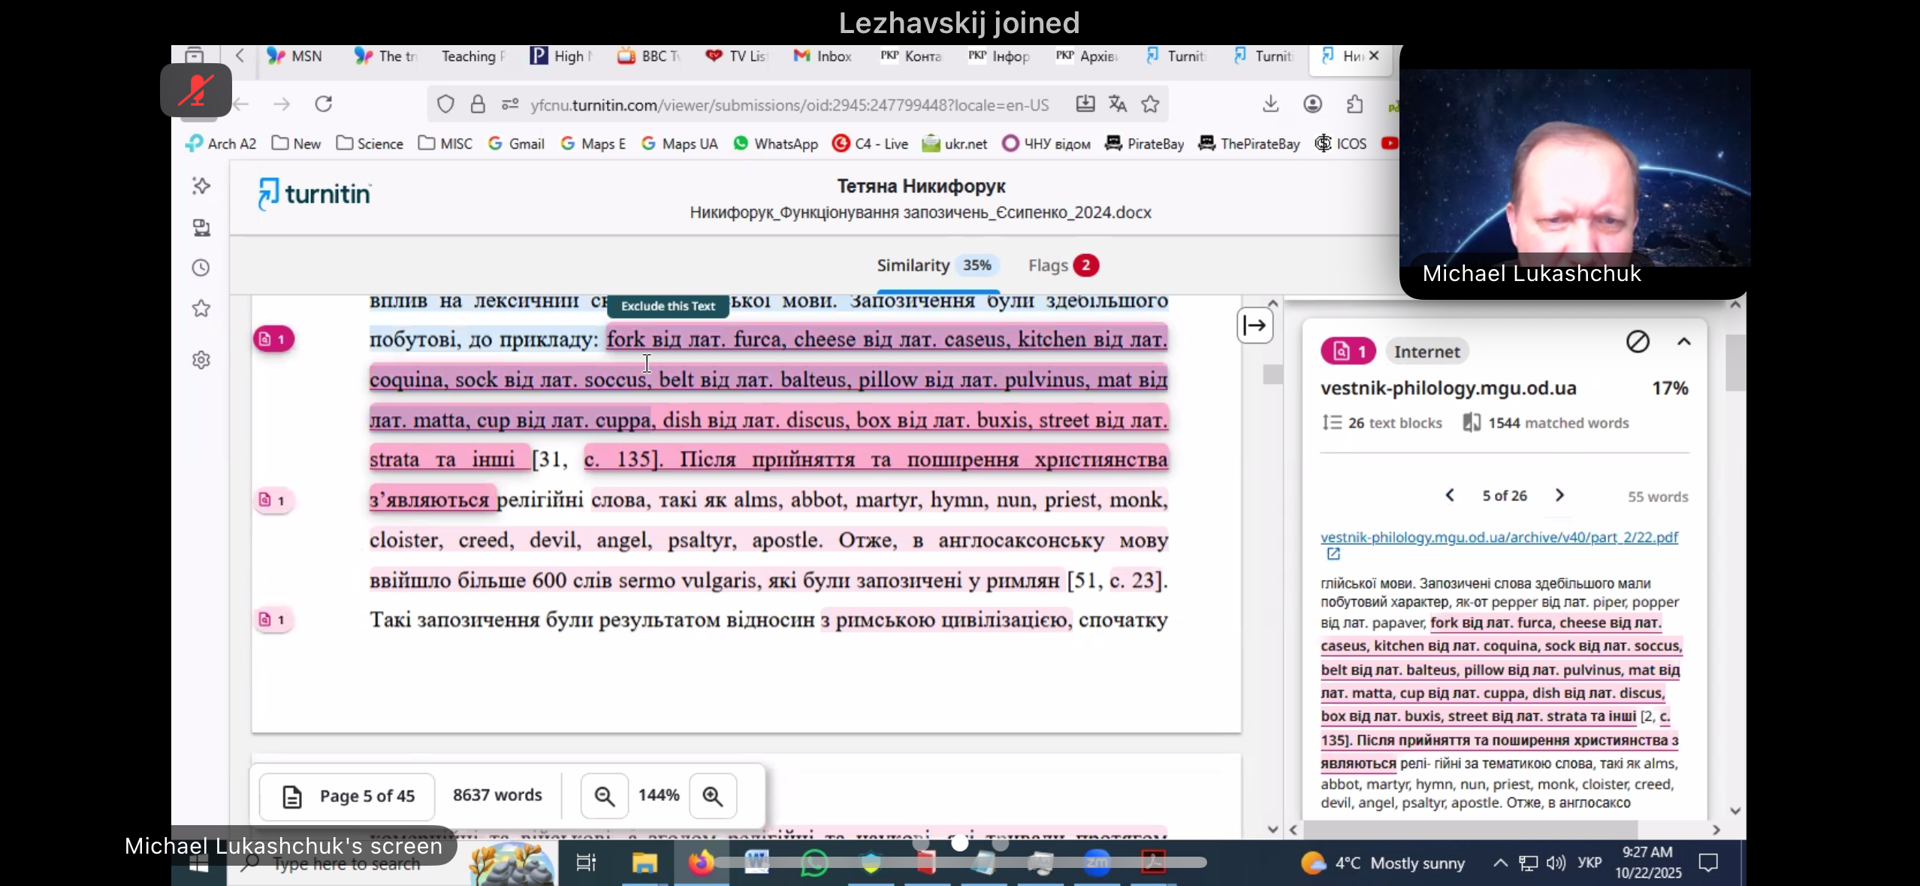Select match badge 1 beside the 'з'являються' line

coord(273,500)
